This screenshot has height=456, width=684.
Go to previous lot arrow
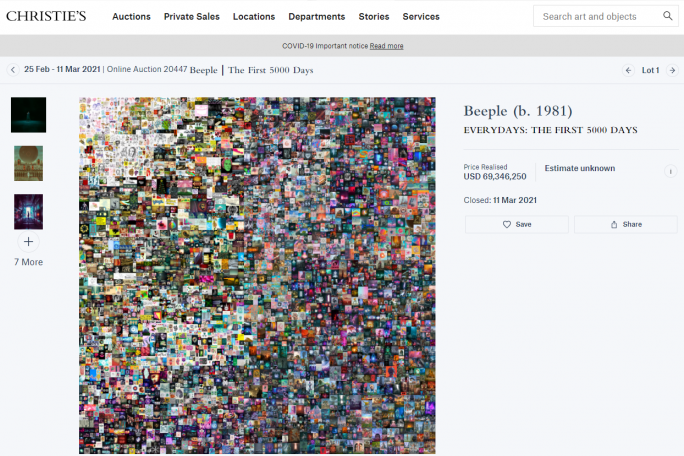point(628,70)
